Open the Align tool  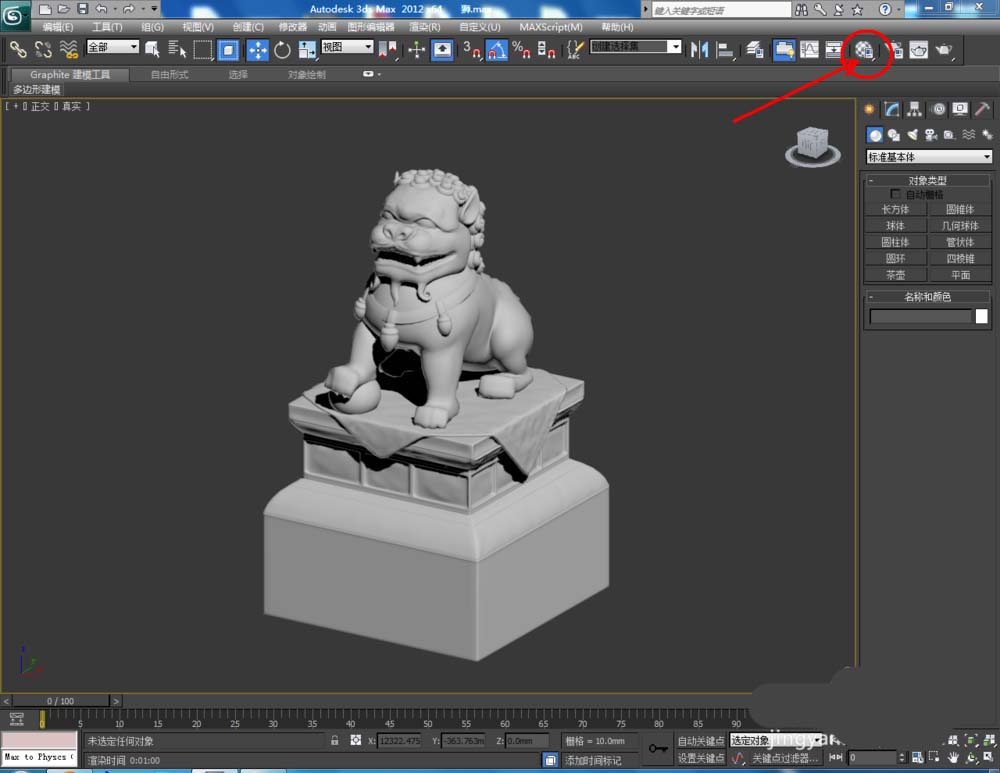(724, 50)
